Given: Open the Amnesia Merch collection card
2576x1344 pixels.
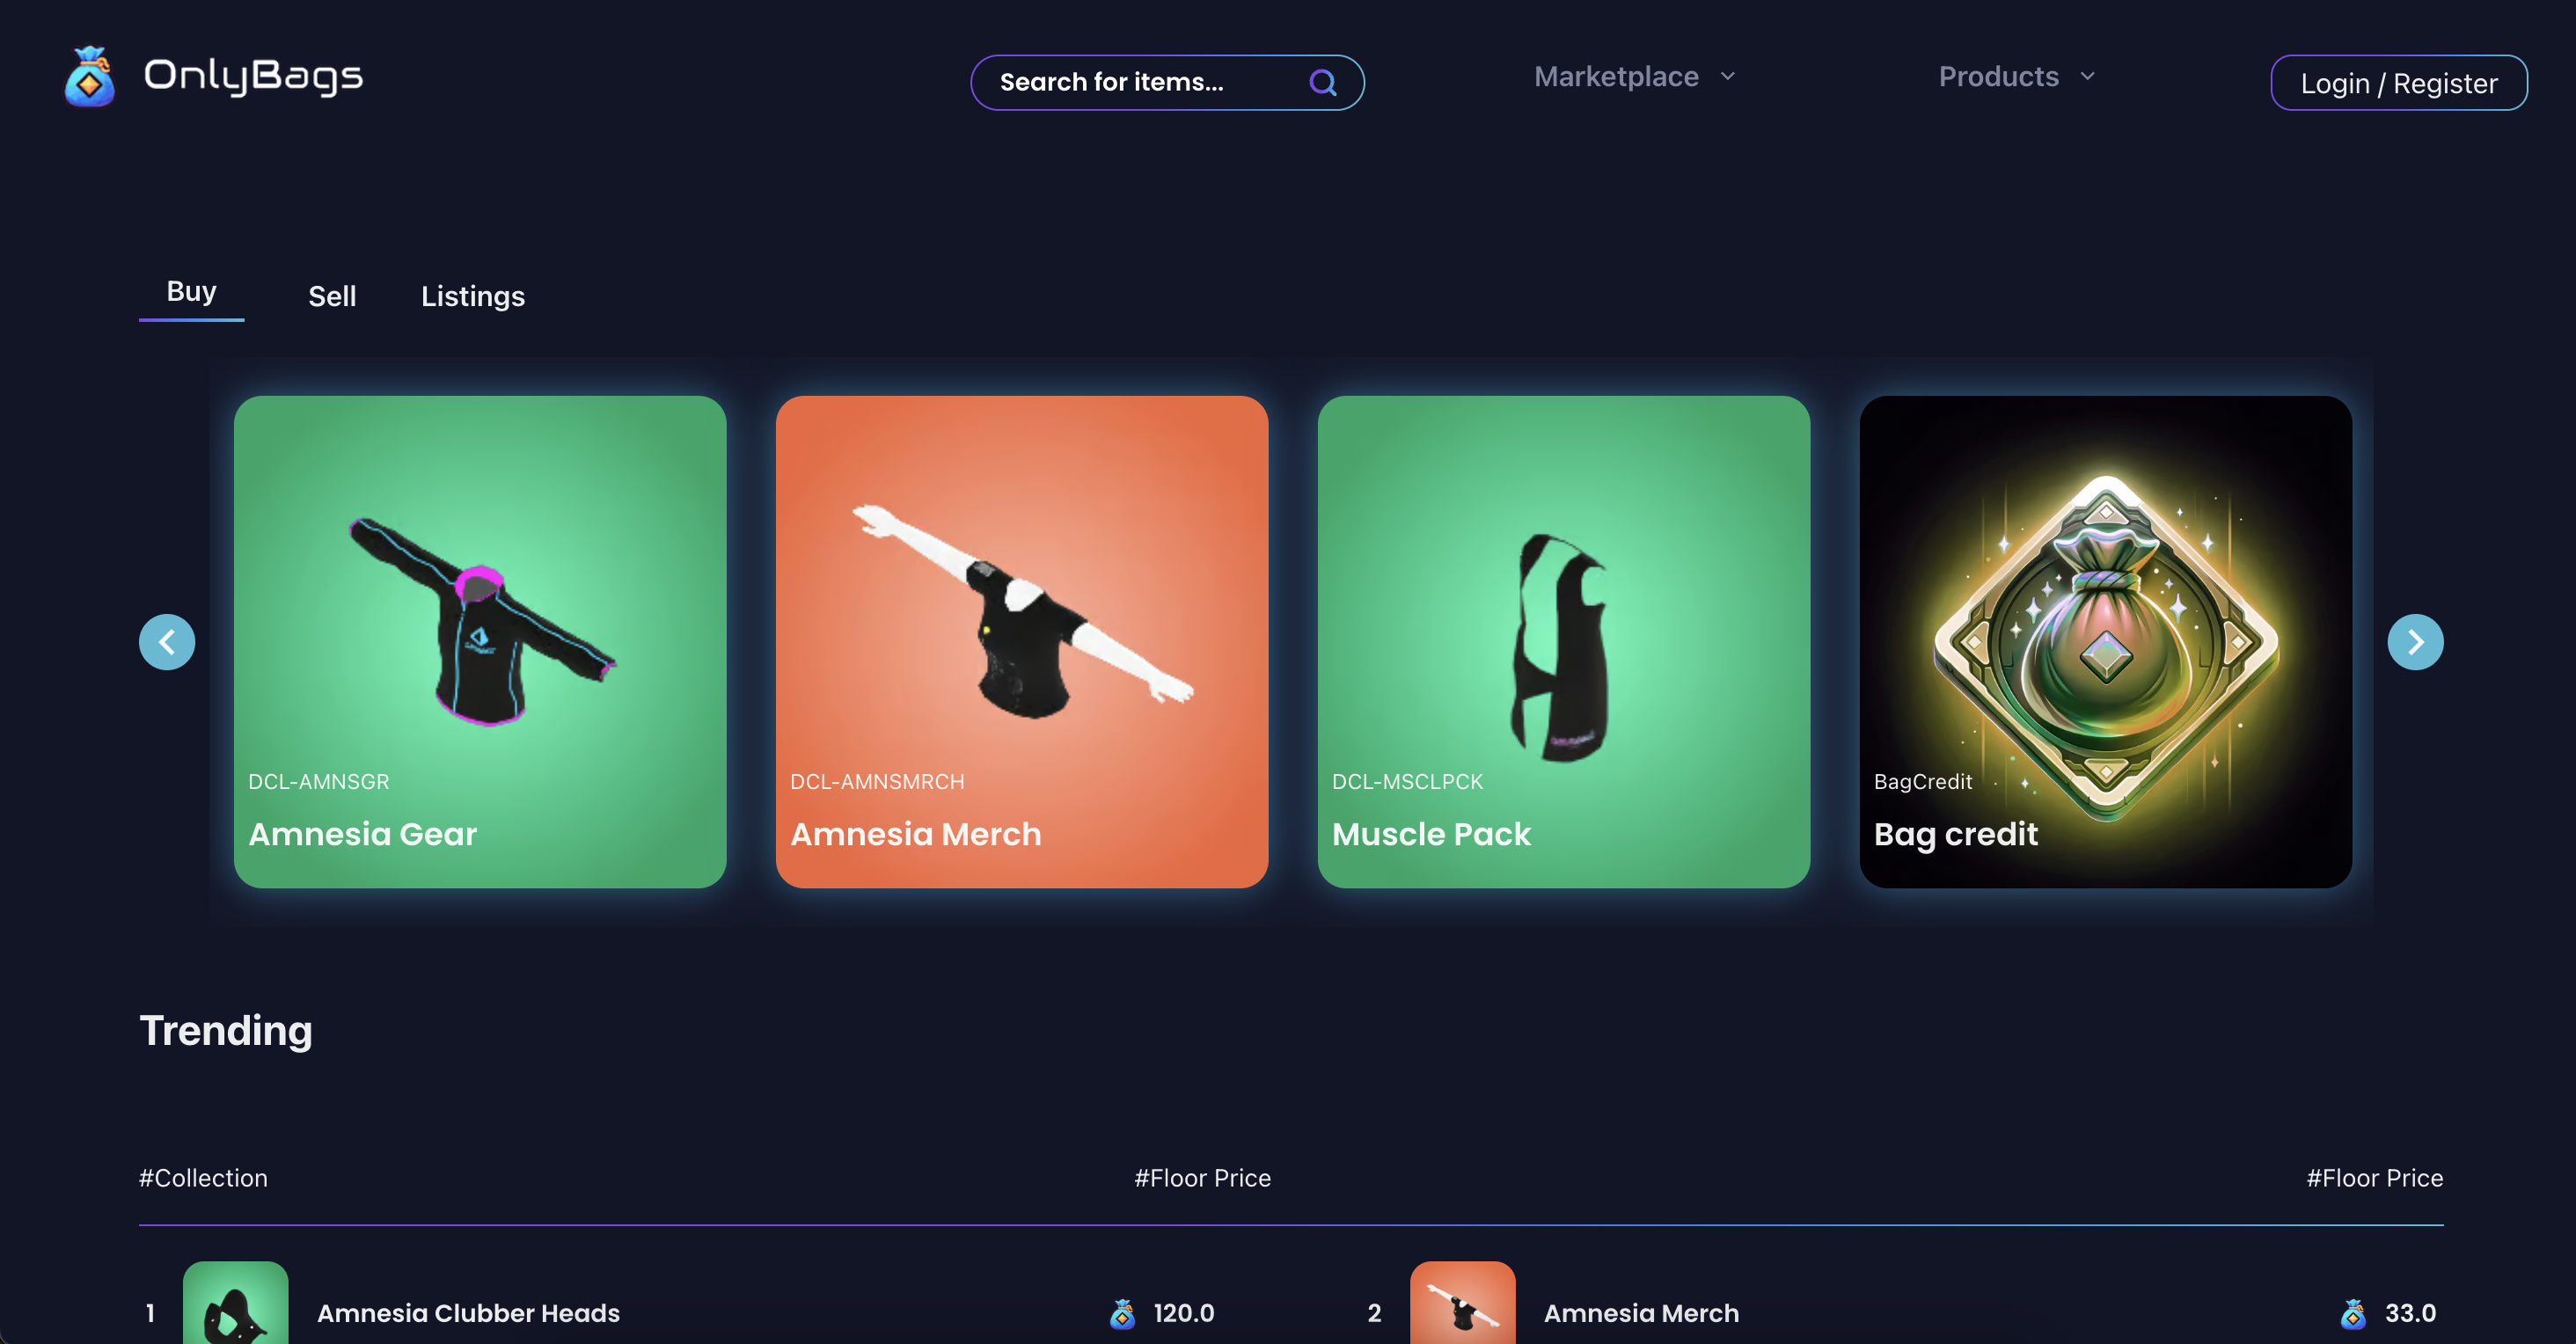Looking at the screenshot, I should coord(1022,642).
